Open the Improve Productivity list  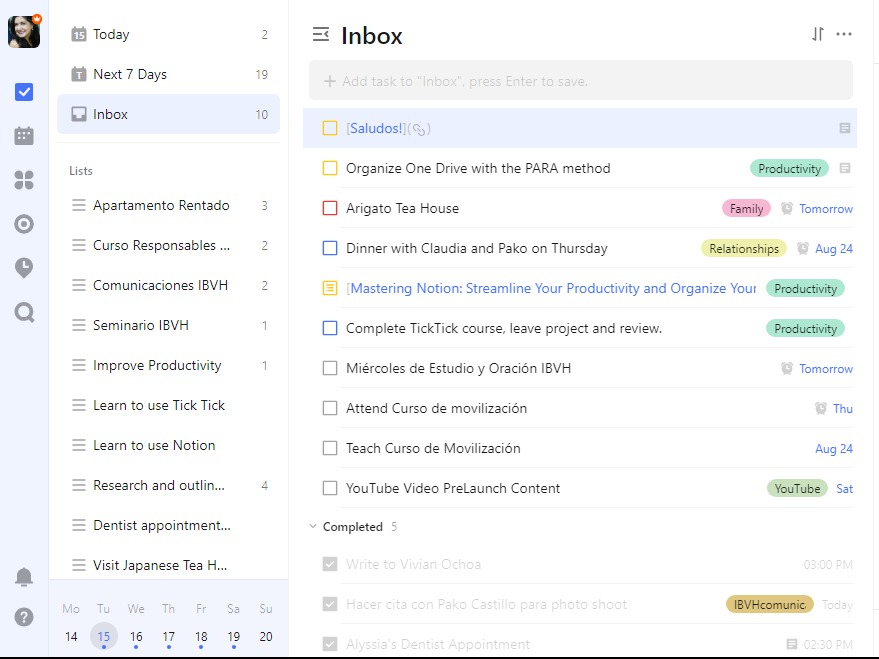click(x=168, y=365)
